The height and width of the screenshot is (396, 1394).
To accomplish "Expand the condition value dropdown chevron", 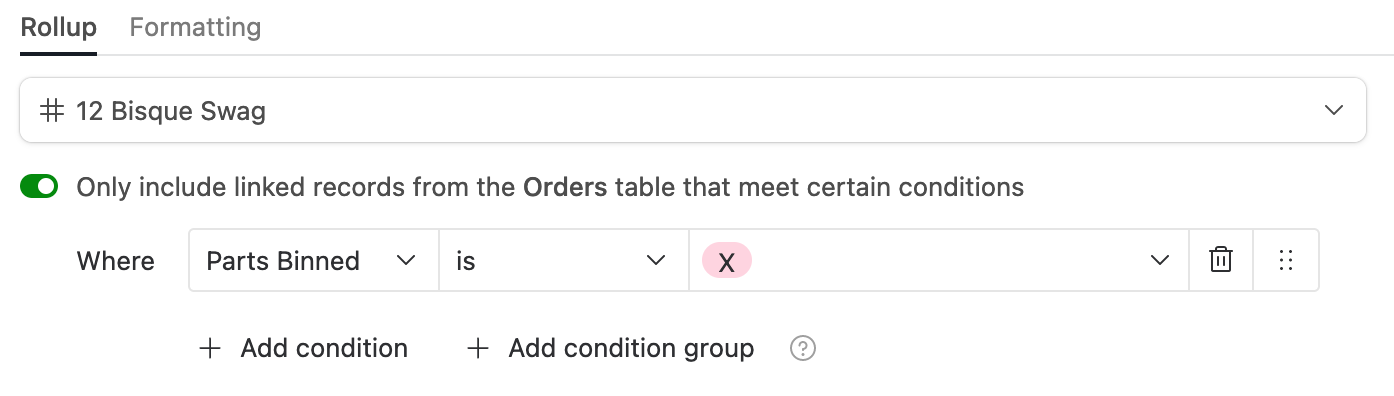I will 1160,261.
